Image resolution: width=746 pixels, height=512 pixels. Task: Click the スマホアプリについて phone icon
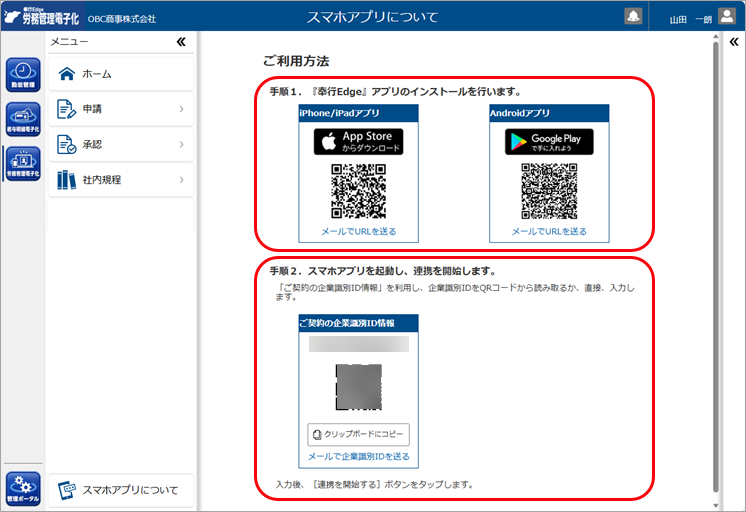pos(67,490)
